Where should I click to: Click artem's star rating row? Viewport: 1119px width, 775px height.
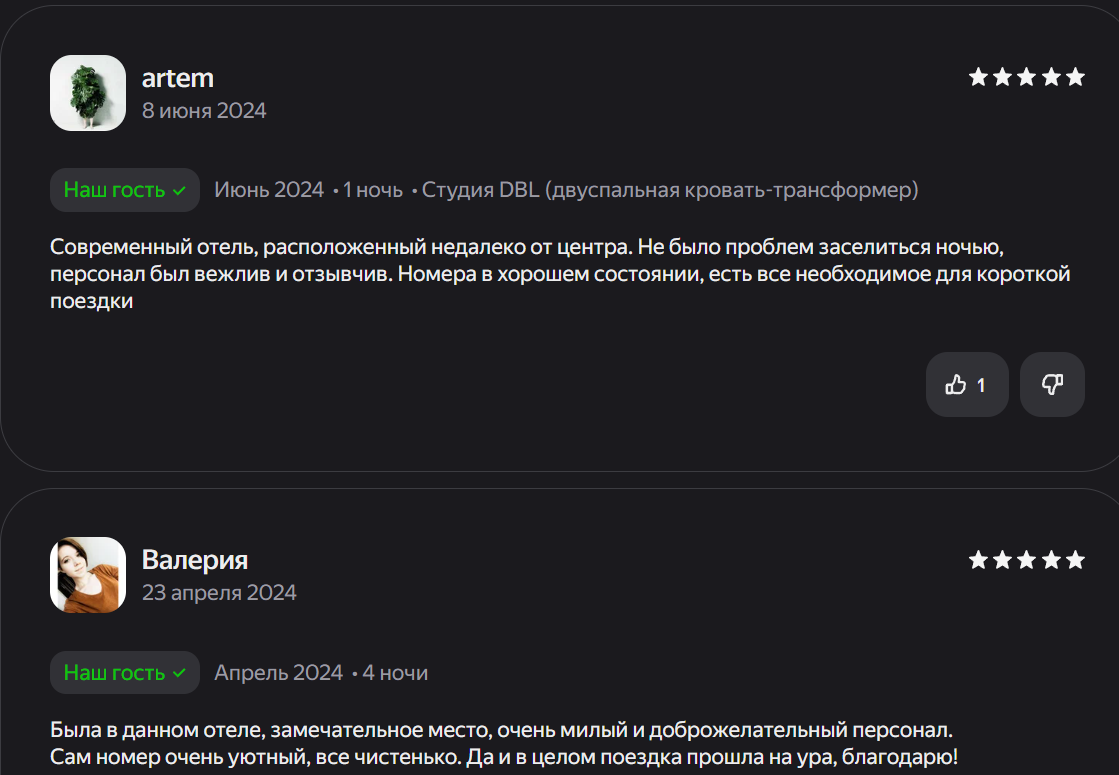tap(1025, 75)
